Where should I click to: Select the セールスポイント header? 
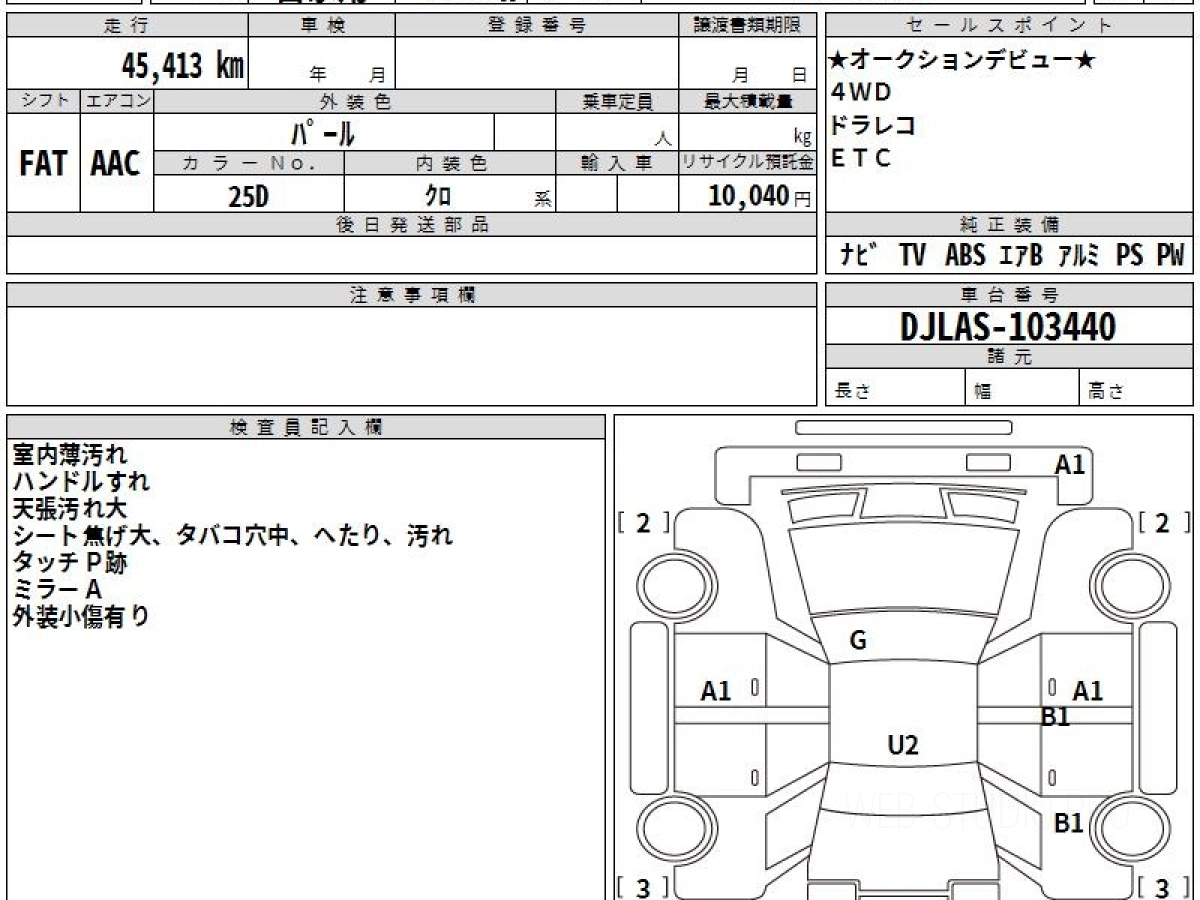(1009, 26)
